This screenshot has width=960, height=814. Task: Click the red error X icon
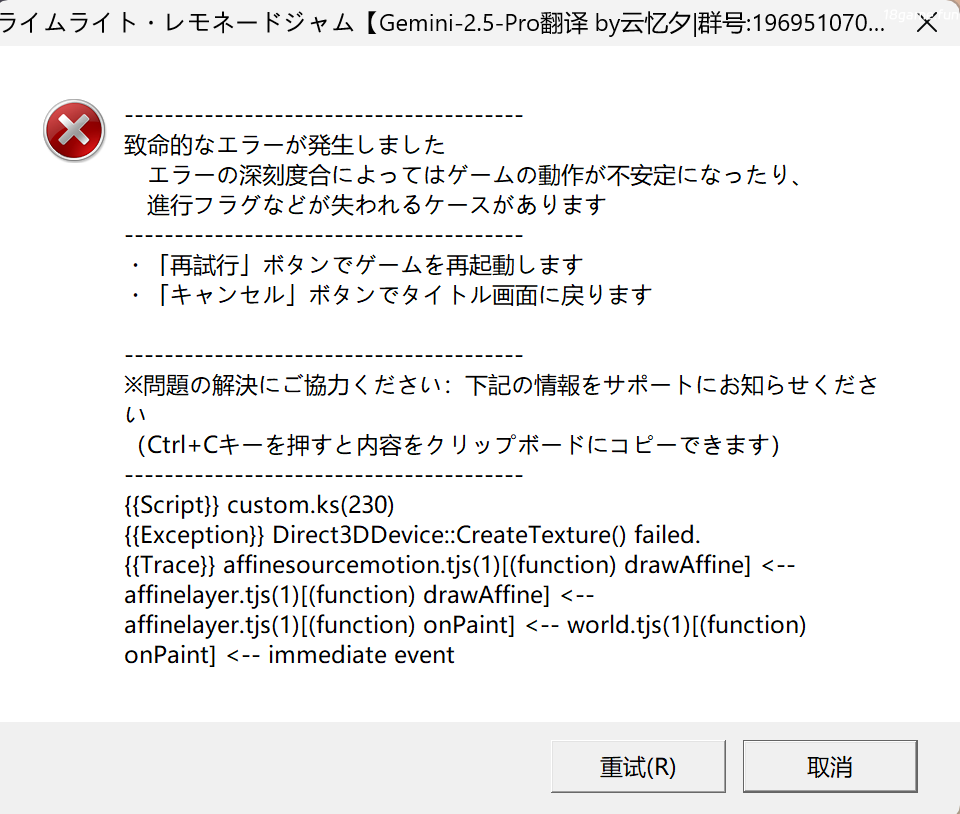[73, 131]
